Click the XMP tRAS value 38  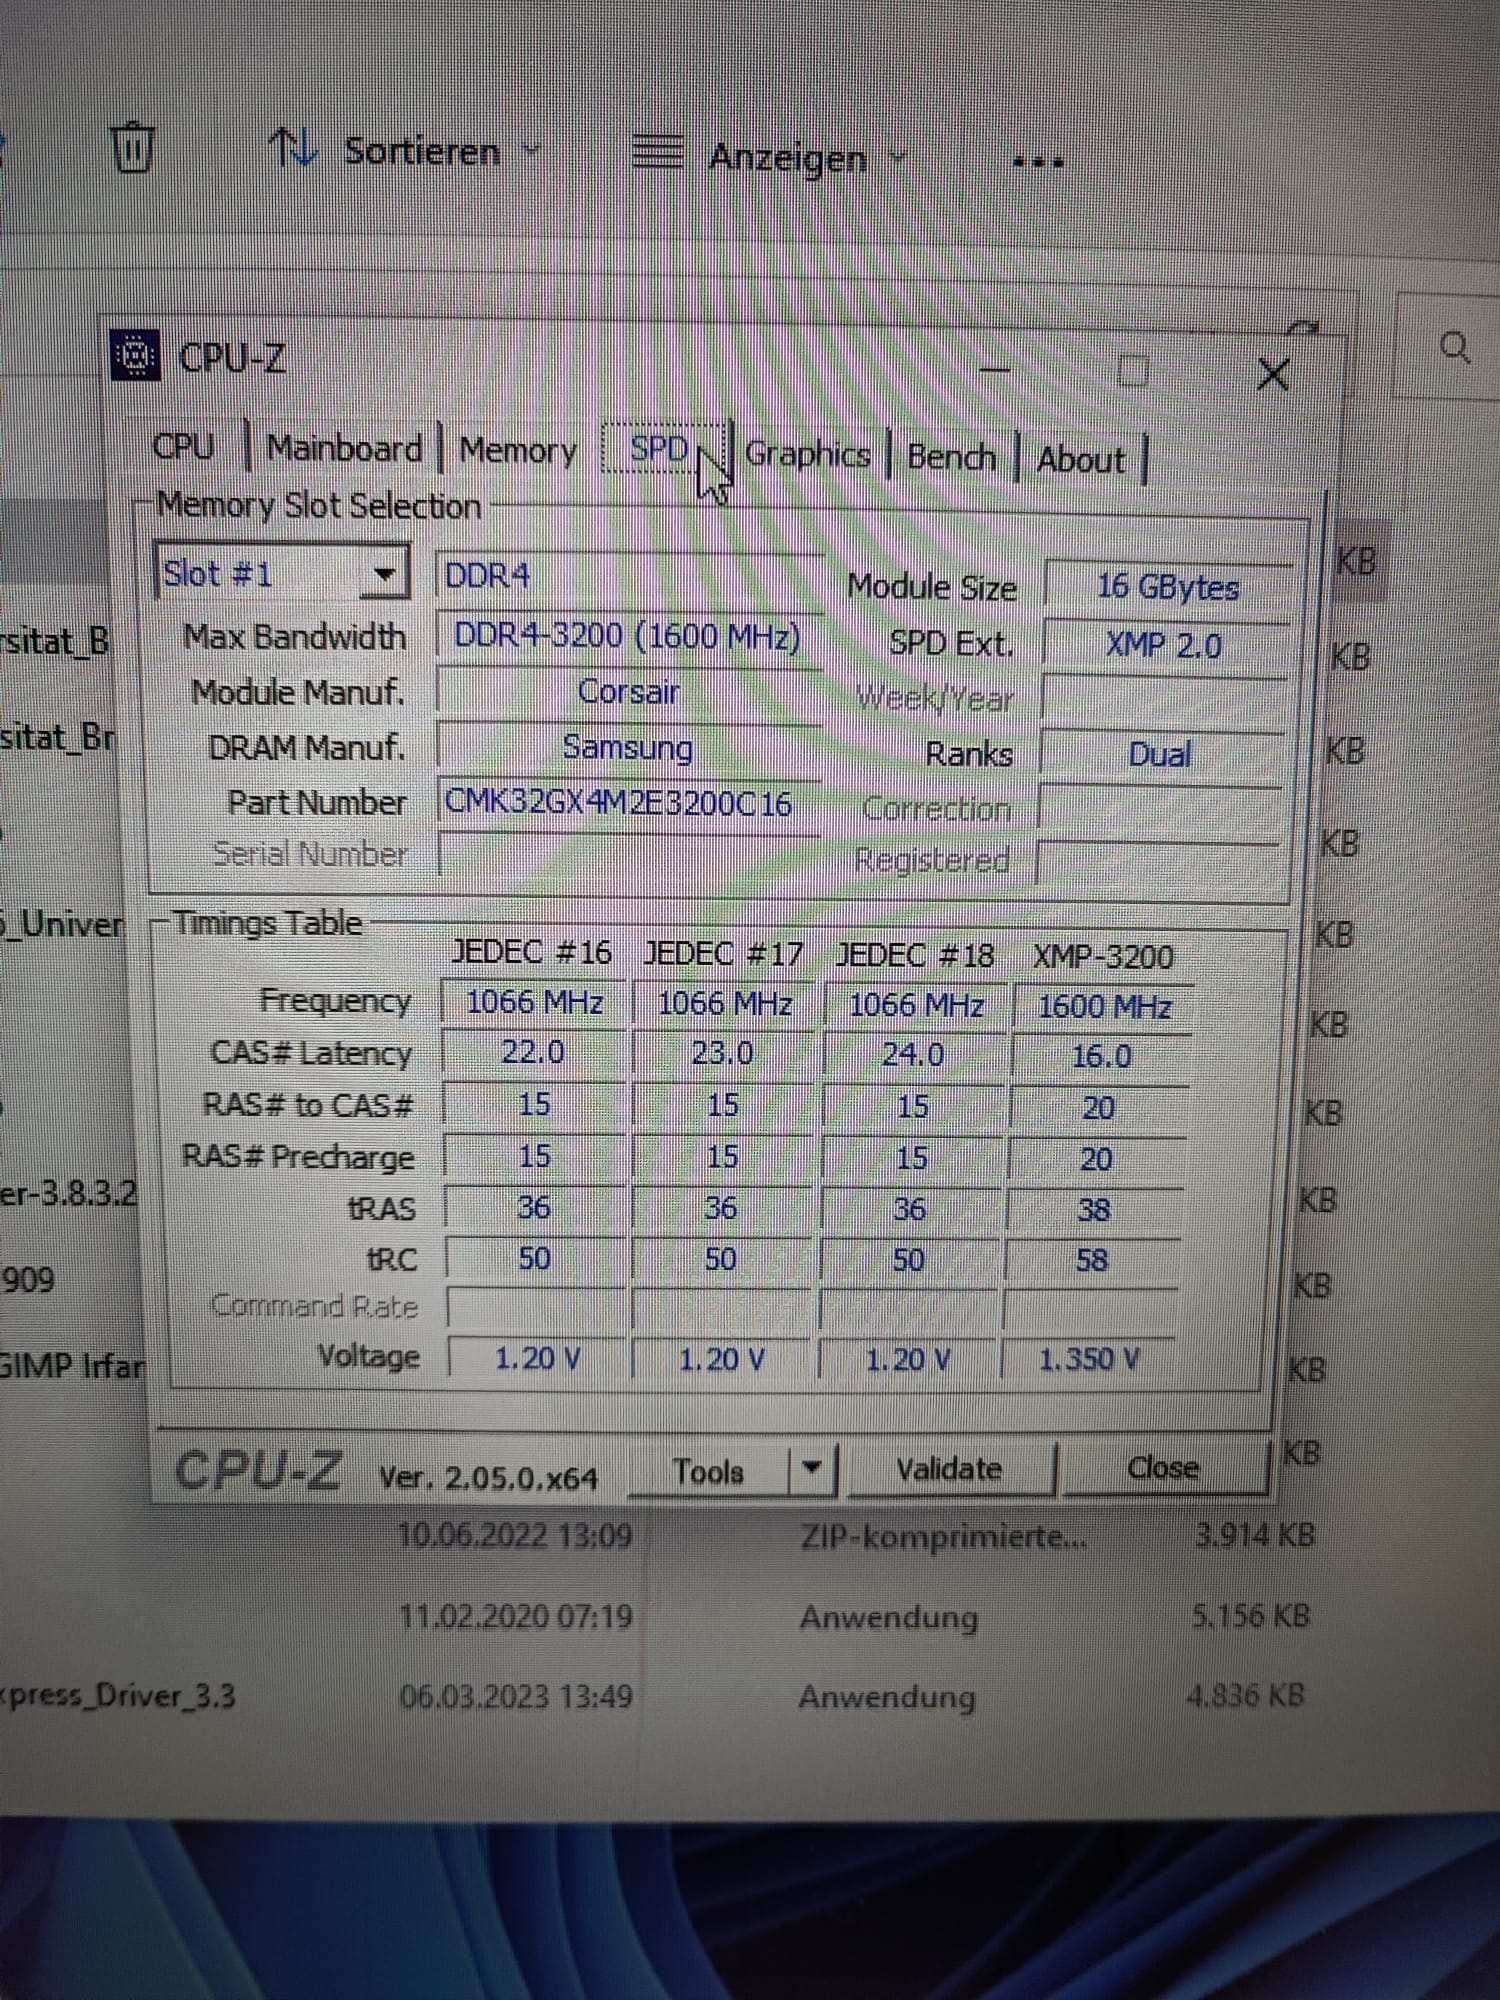(x=1094, y=1210)
